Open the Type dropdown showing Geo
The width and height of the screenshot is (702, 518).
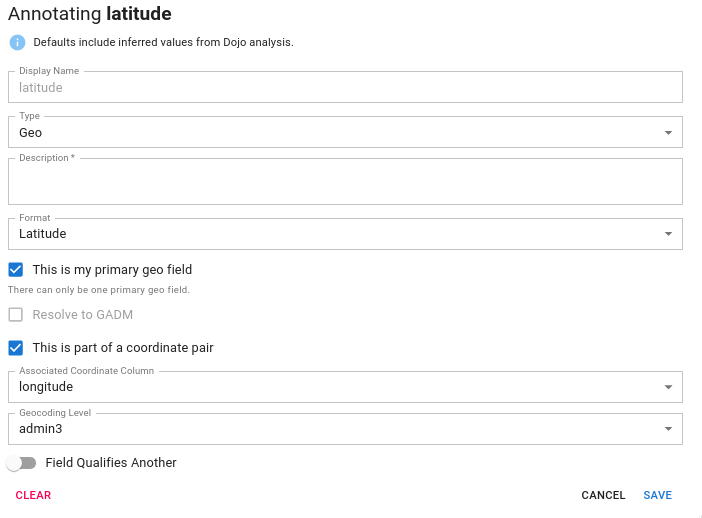(x=345, y=132)
